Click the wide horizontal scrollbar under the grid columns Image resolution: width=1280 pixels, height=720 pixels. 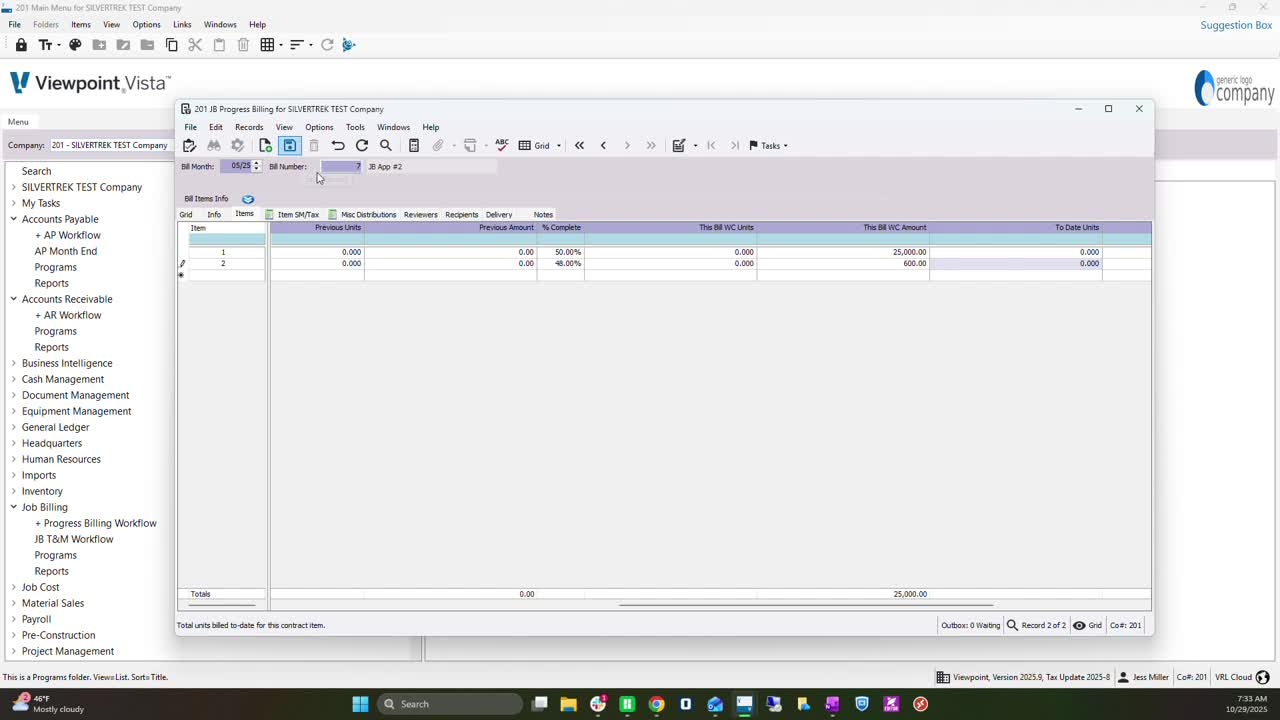pyautogui.click(x=805, y=605)
